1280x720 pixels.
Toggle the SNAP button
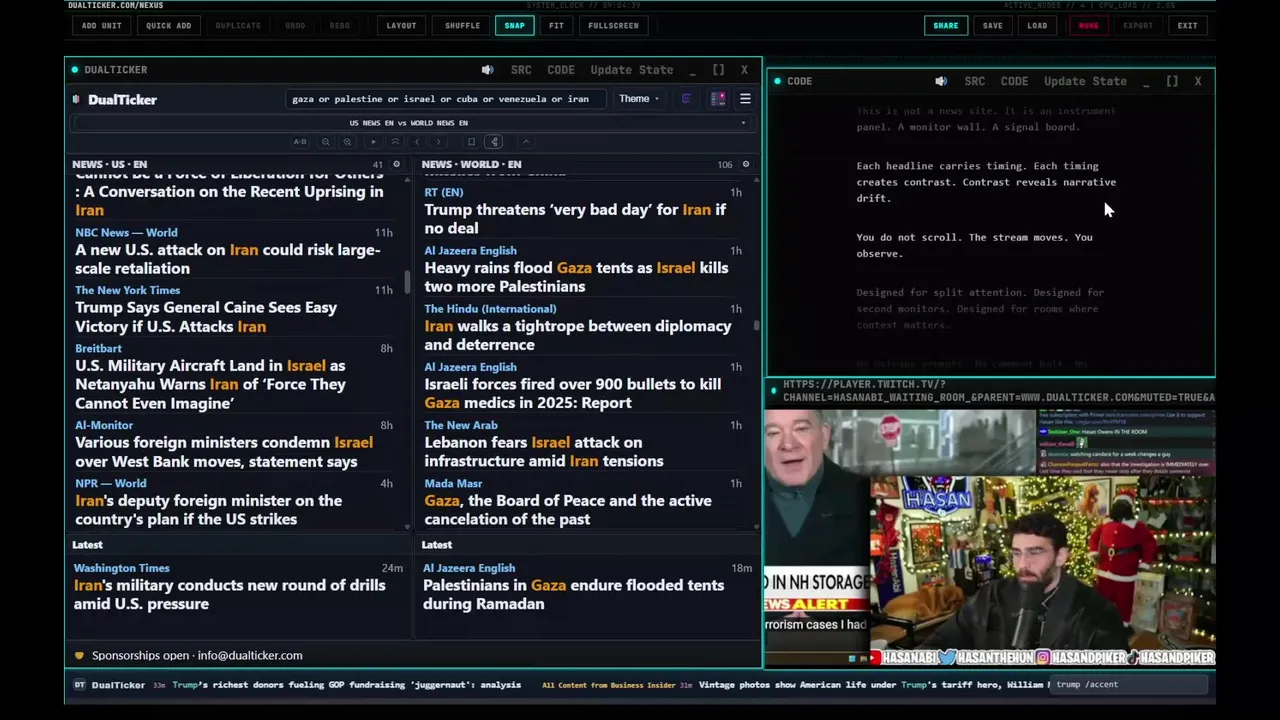(514, 26)
